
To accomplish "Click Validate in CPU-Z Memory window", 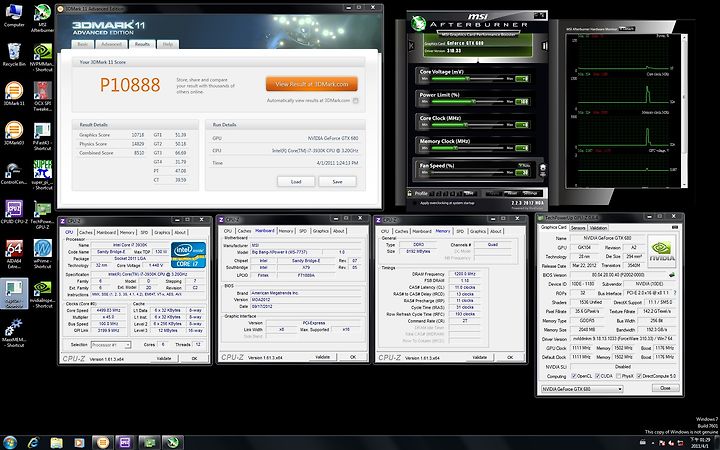I will coord(479,357).
